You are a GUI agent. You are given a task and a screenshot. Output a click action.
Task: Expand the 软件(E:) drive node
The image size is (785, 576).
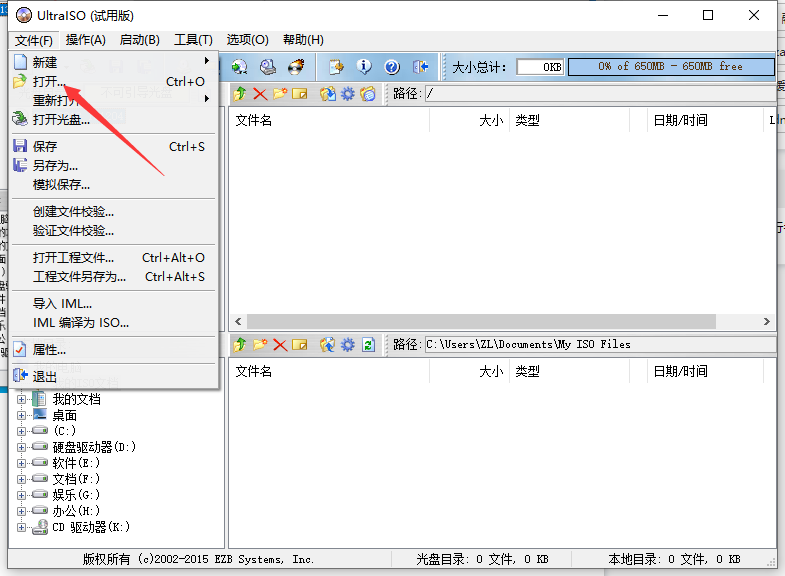(x=22, y=463)
